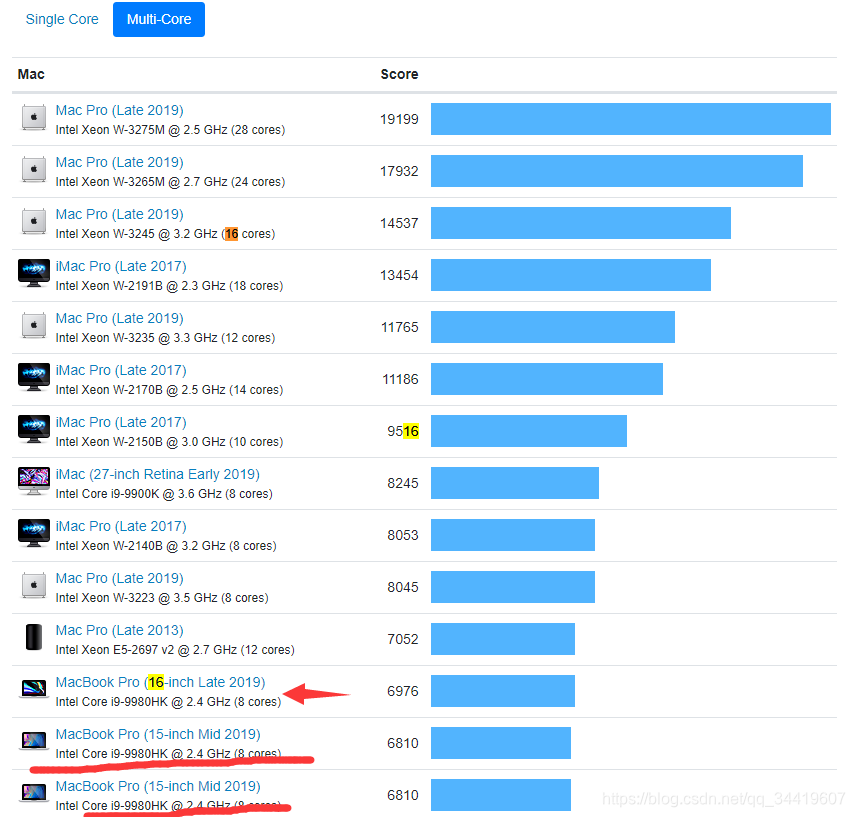Open MacBook Pro (15-inch Mid 2019) link in last row
Image resolution: width=855 pixels, height=817 pixels.
158,786
